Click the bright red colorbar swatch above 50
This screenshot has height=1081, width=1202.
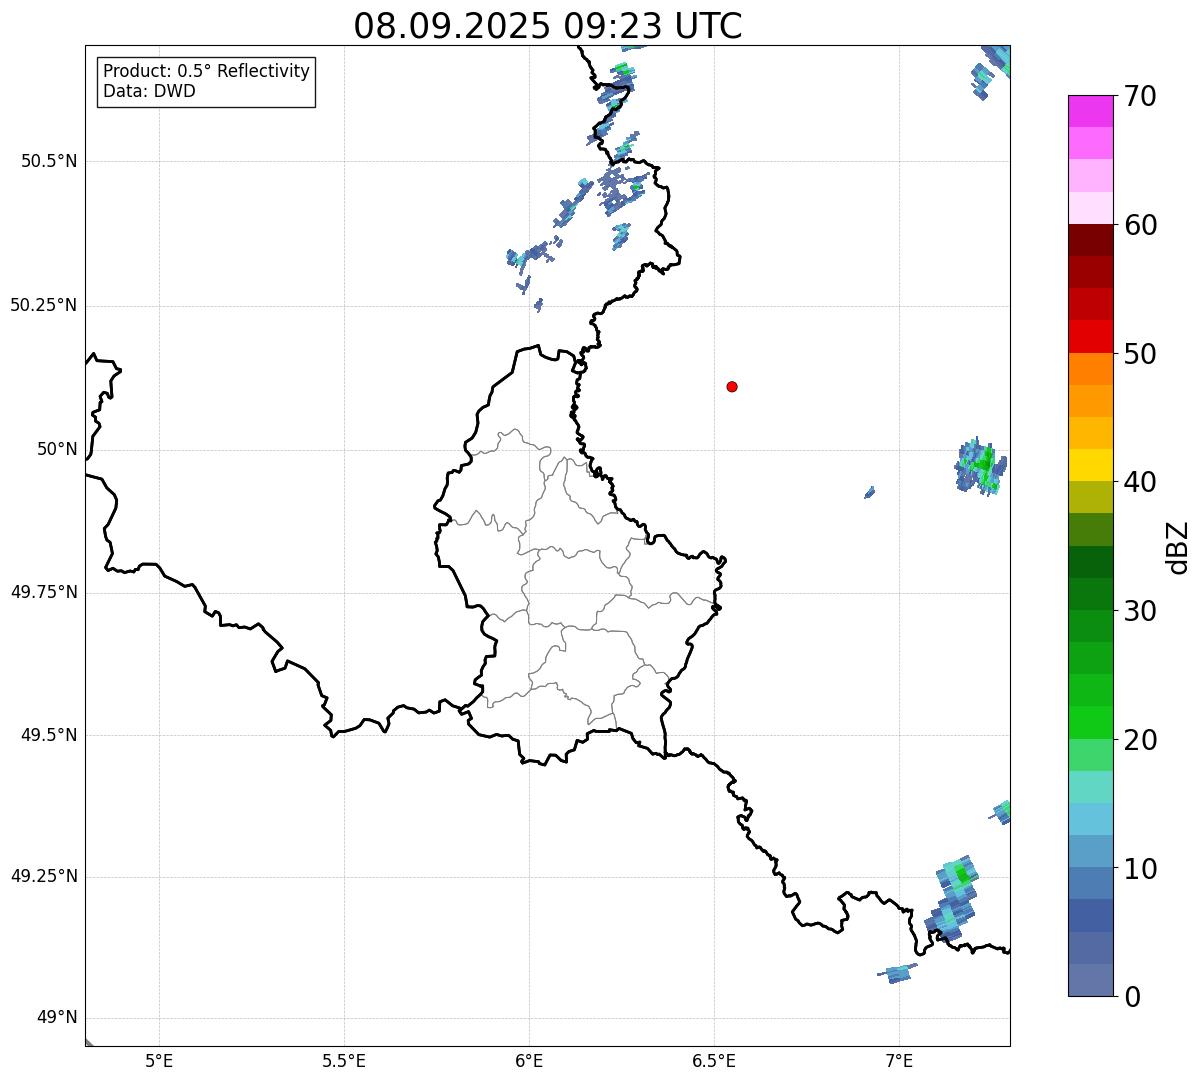click(x=1090, y=336)
